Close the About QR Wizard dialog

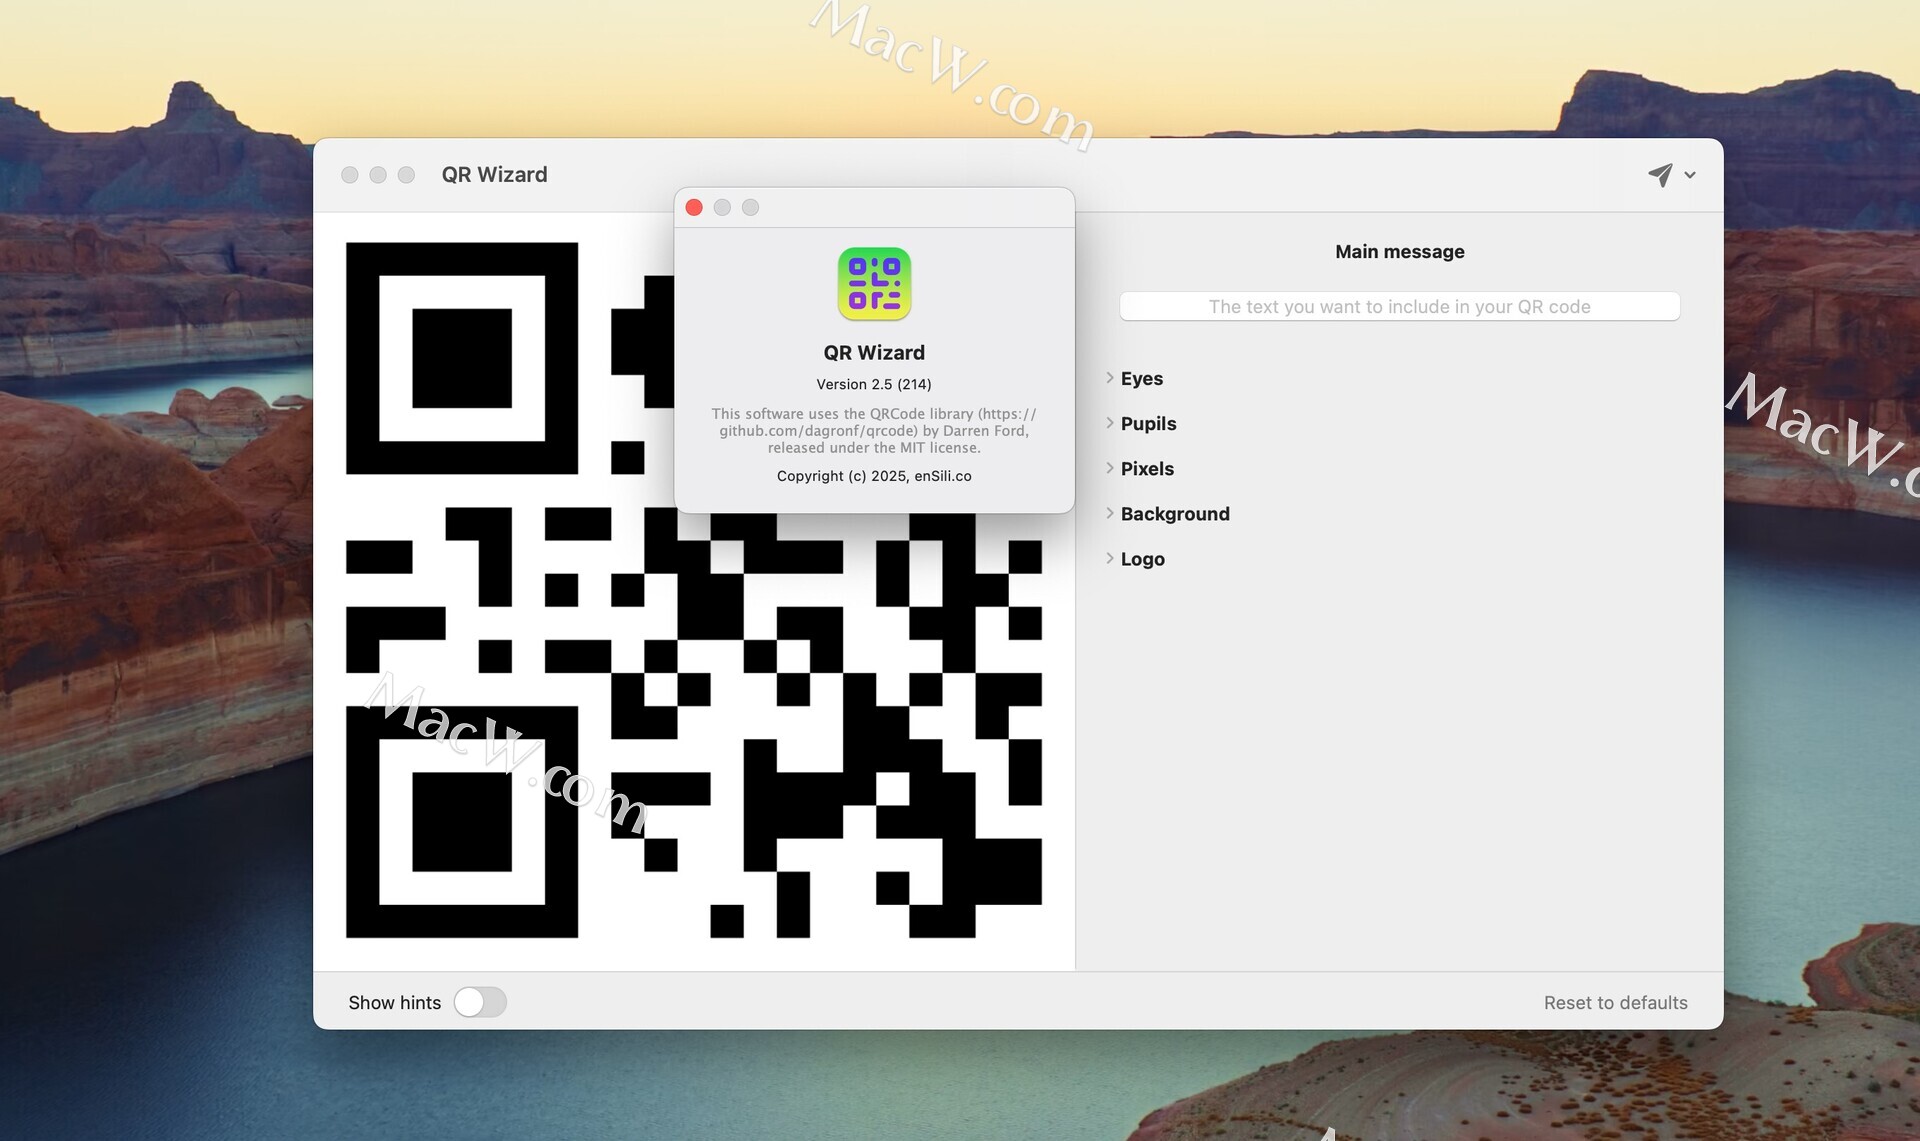(694, 207)
